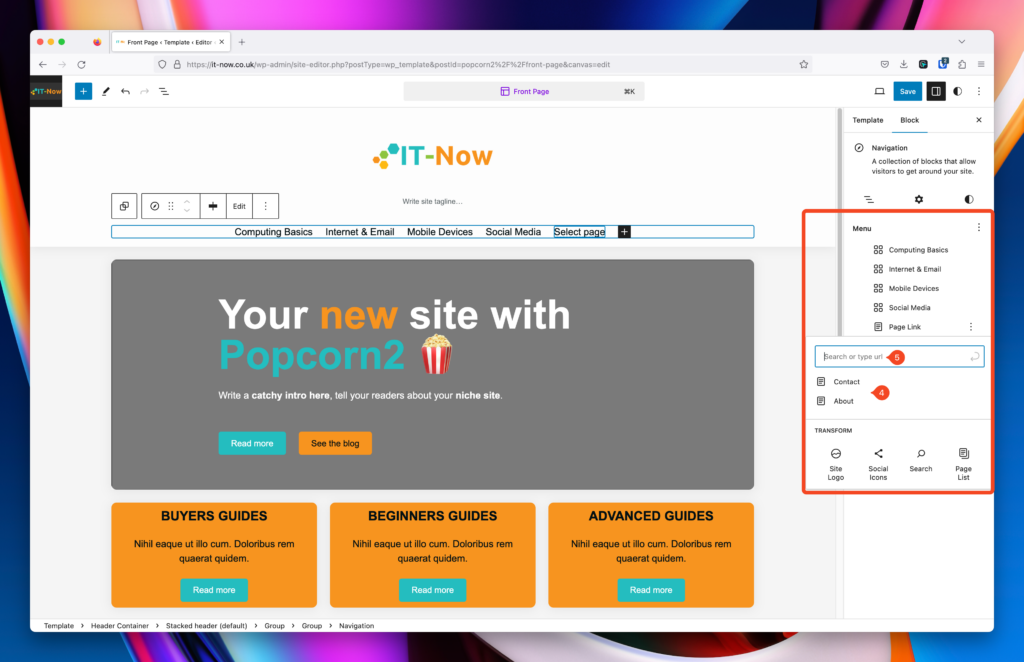Click Read more under Buyers Guides
This screenshot has width=1024, height=662.
coord(214,590)
